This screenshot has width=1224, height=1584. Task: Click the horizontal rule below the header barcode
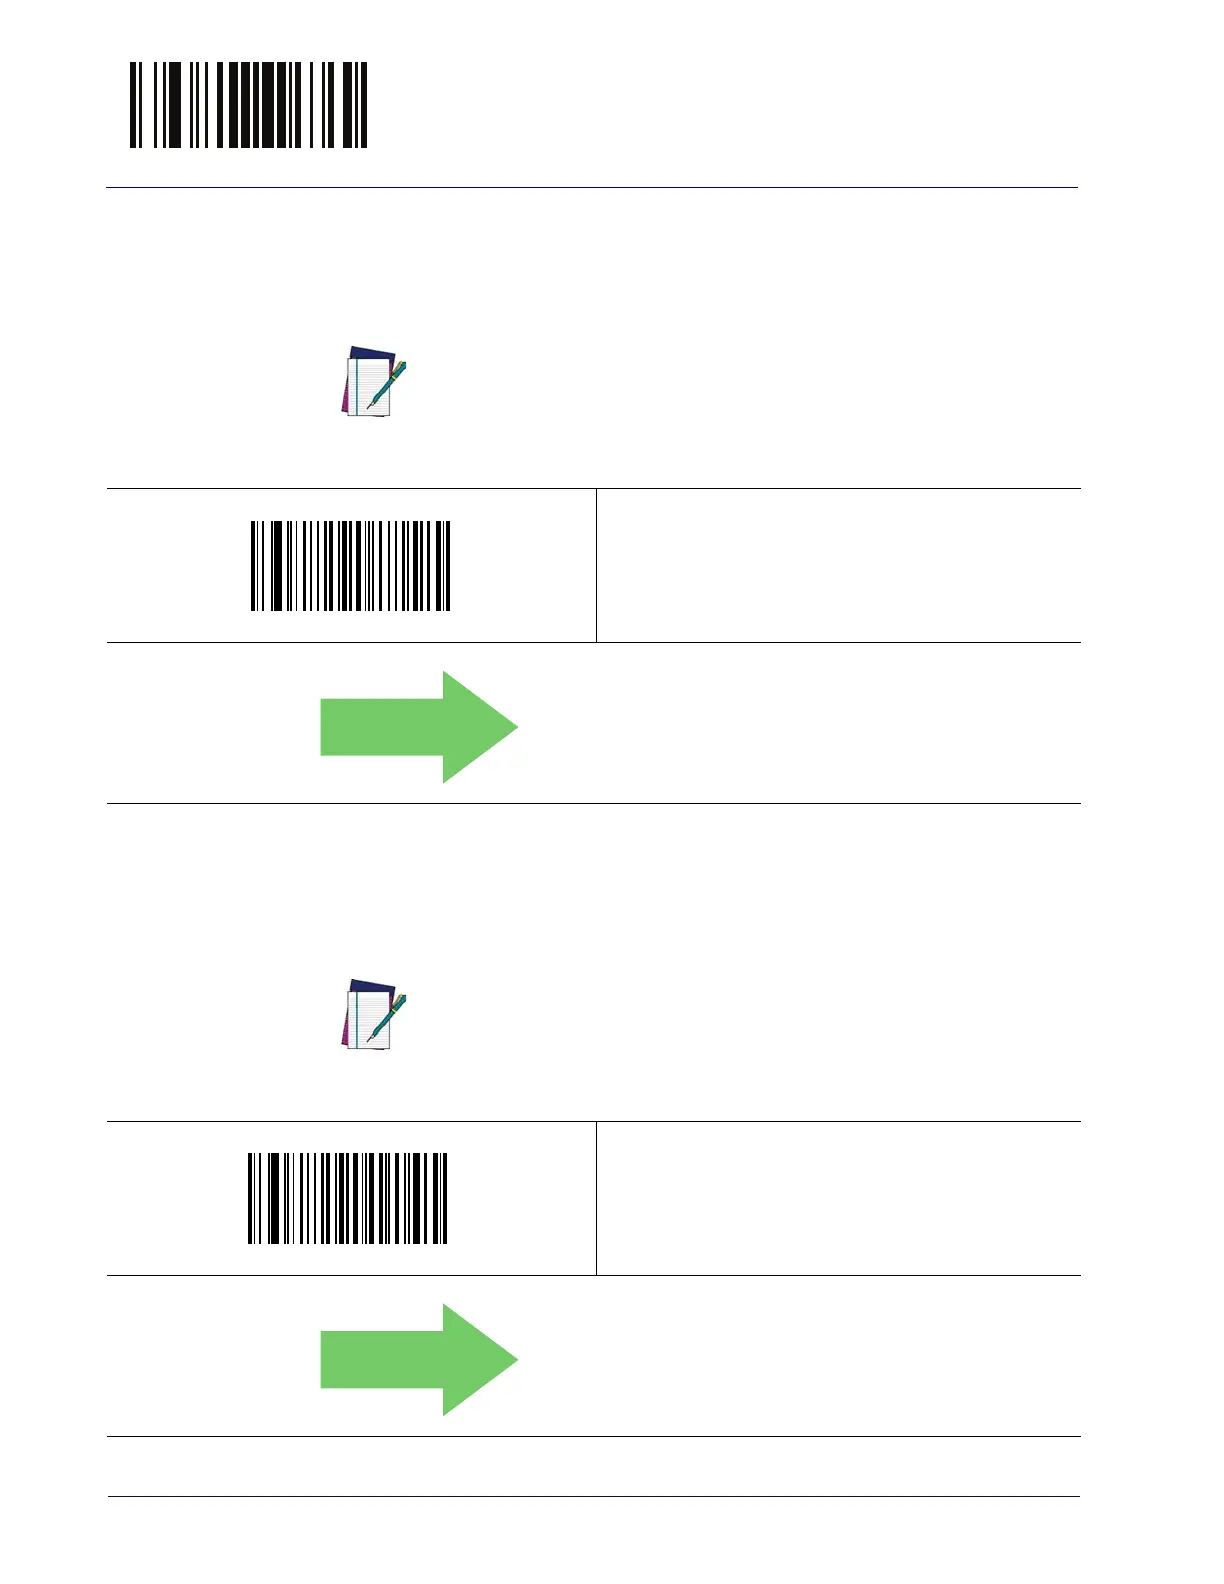coord(592,188)
